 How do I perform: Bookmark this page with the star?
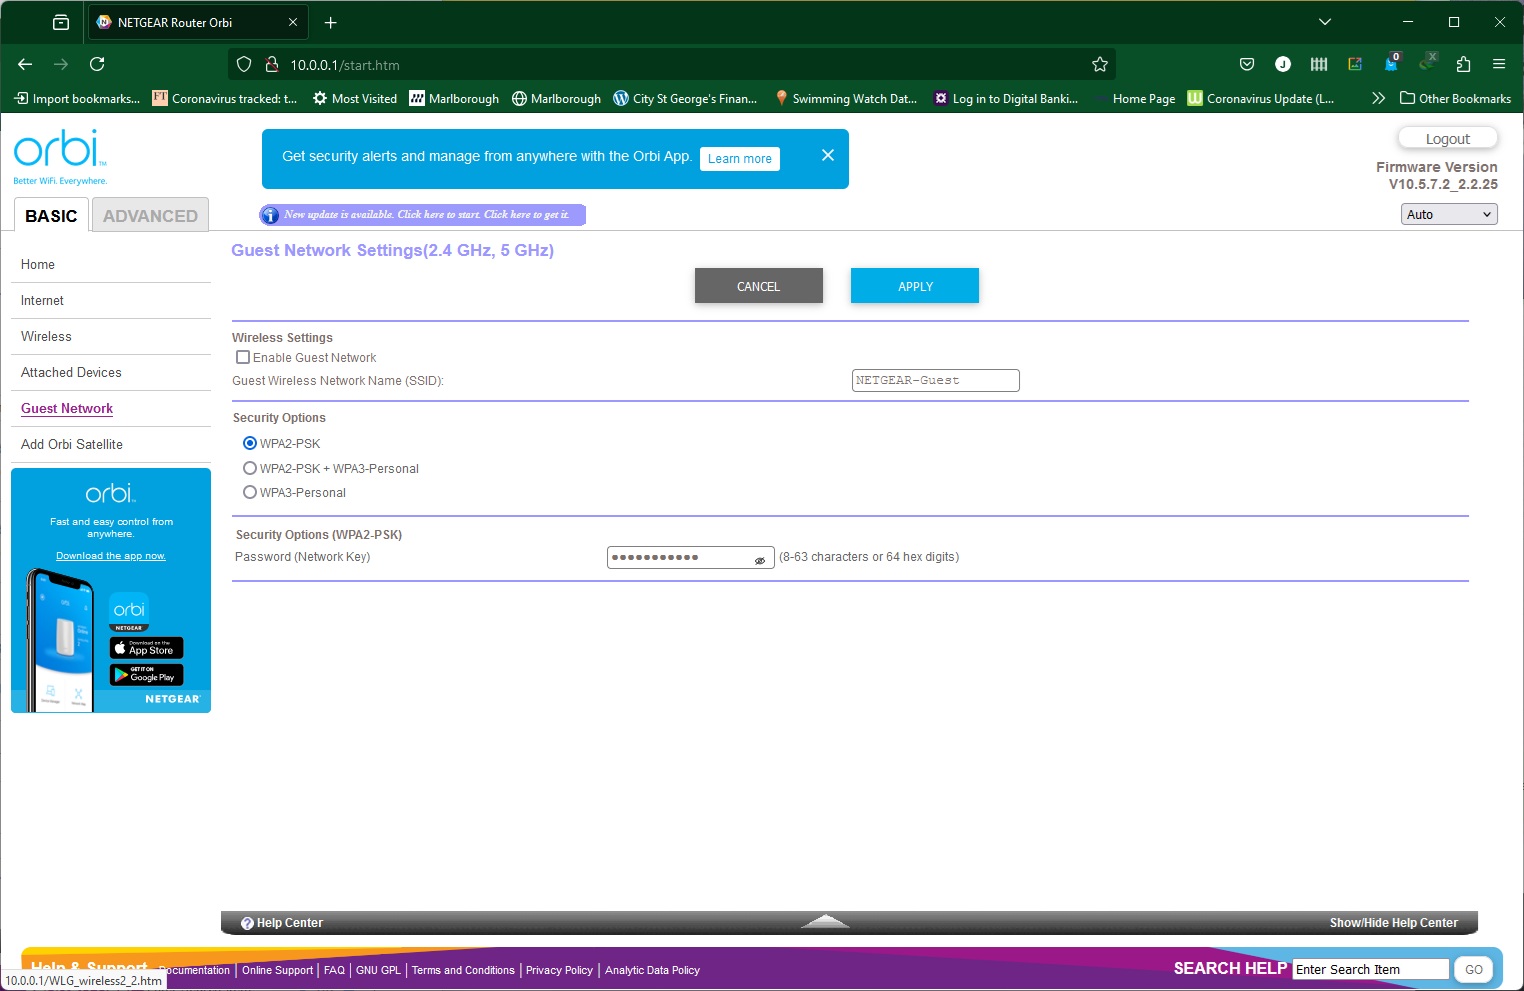1100,64
